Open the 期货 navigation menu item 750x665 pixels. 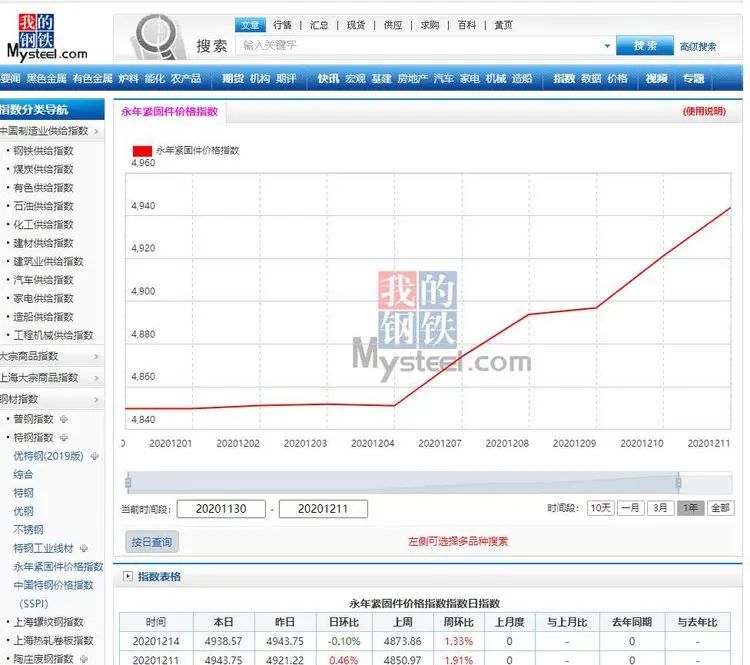coord(233,78)
